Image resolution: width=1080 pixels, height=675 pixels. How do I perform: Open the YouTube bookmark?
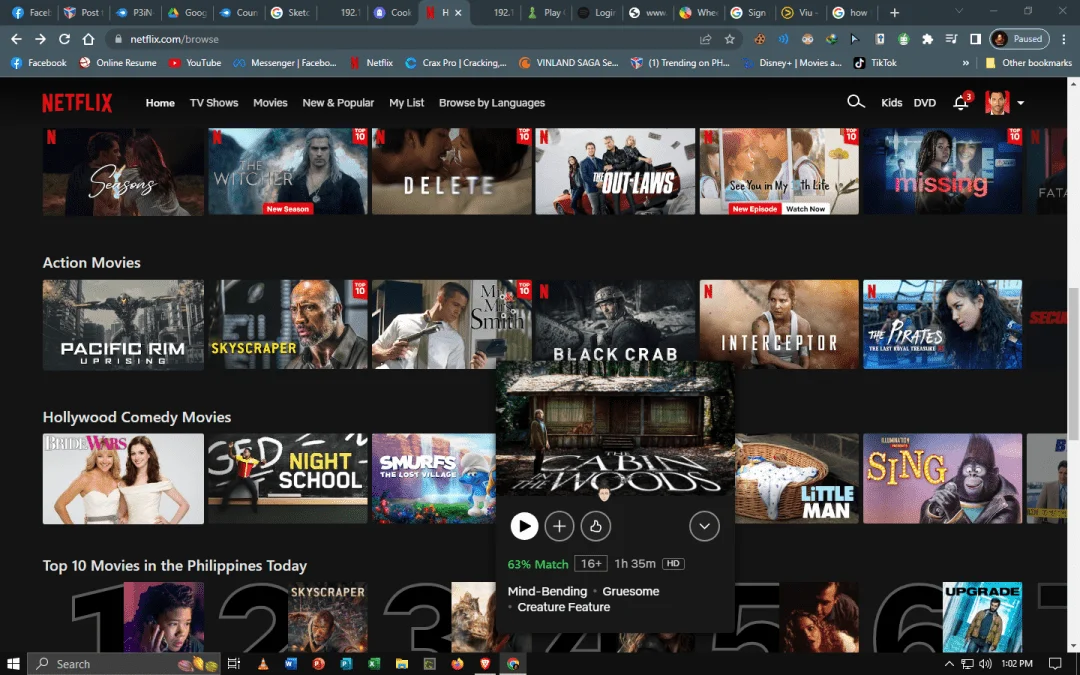click(196, 63)
